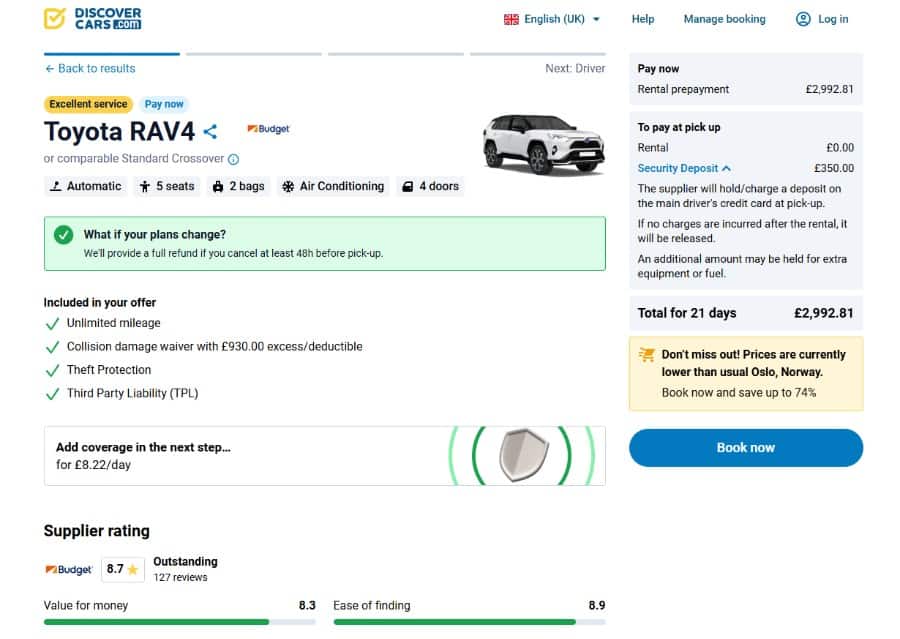Click the user profile icon

[803, 19]
